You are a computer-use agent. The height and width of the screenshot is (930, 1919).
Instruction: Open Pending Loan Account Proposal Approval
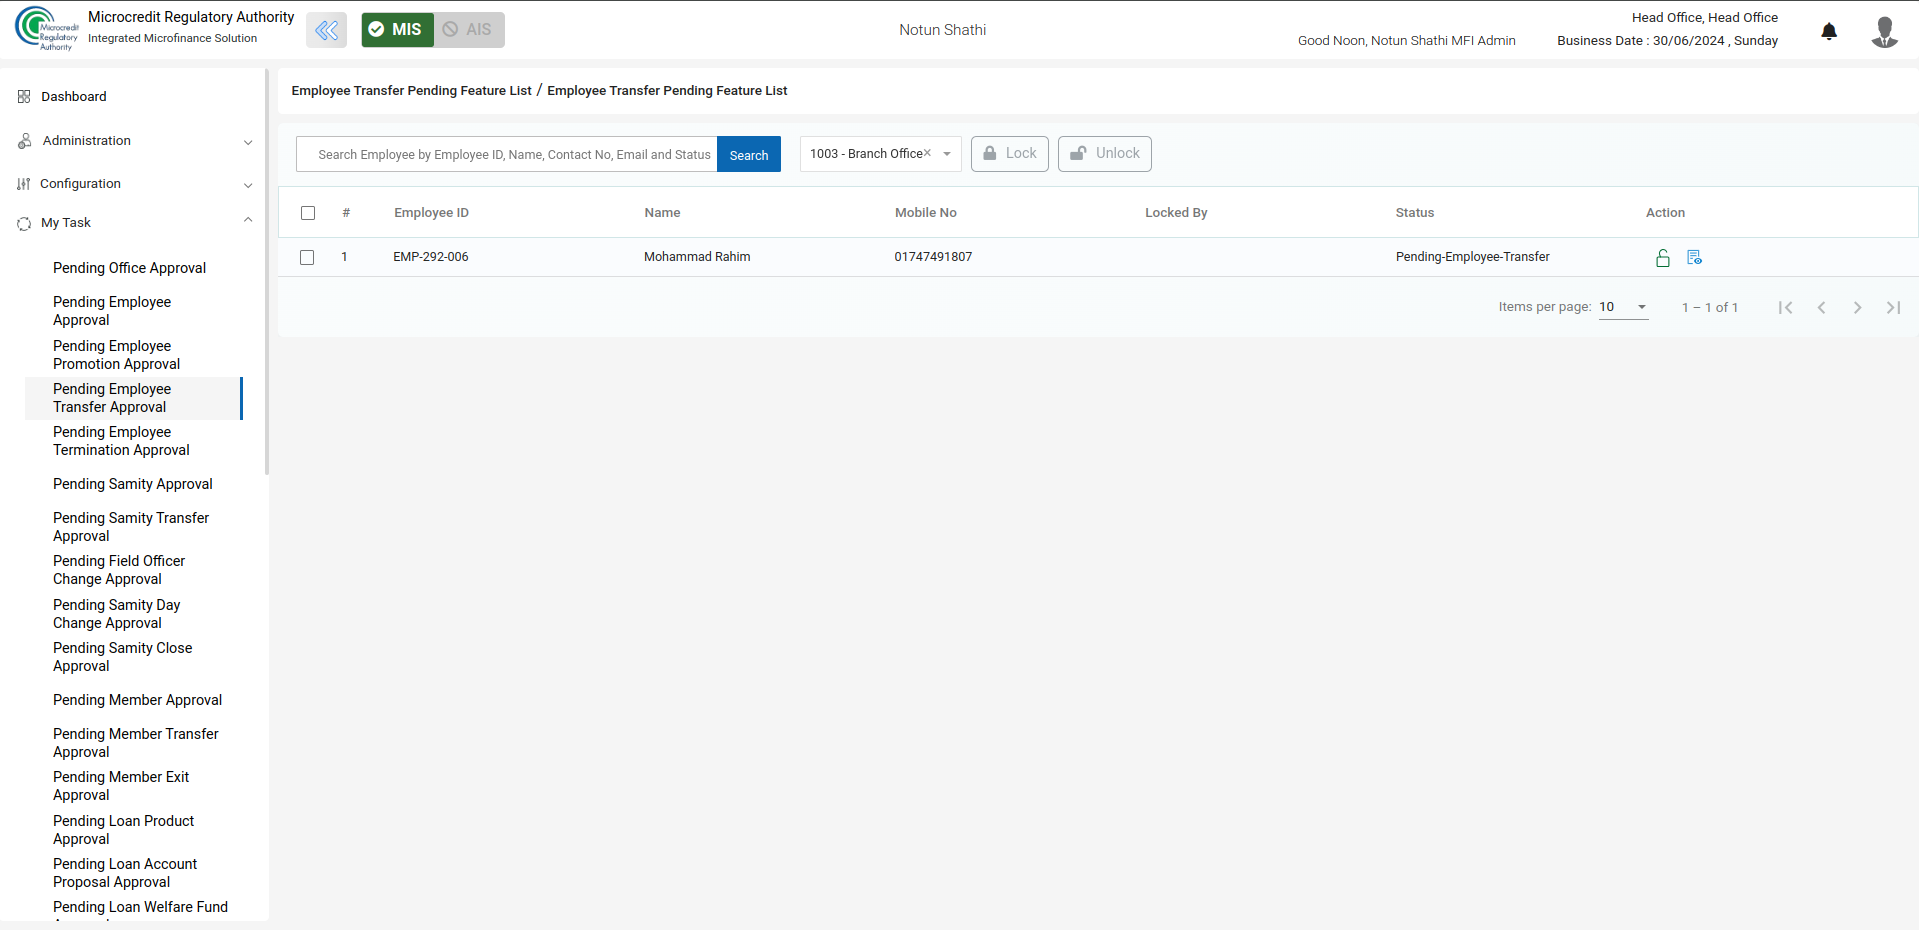(125, 873)
